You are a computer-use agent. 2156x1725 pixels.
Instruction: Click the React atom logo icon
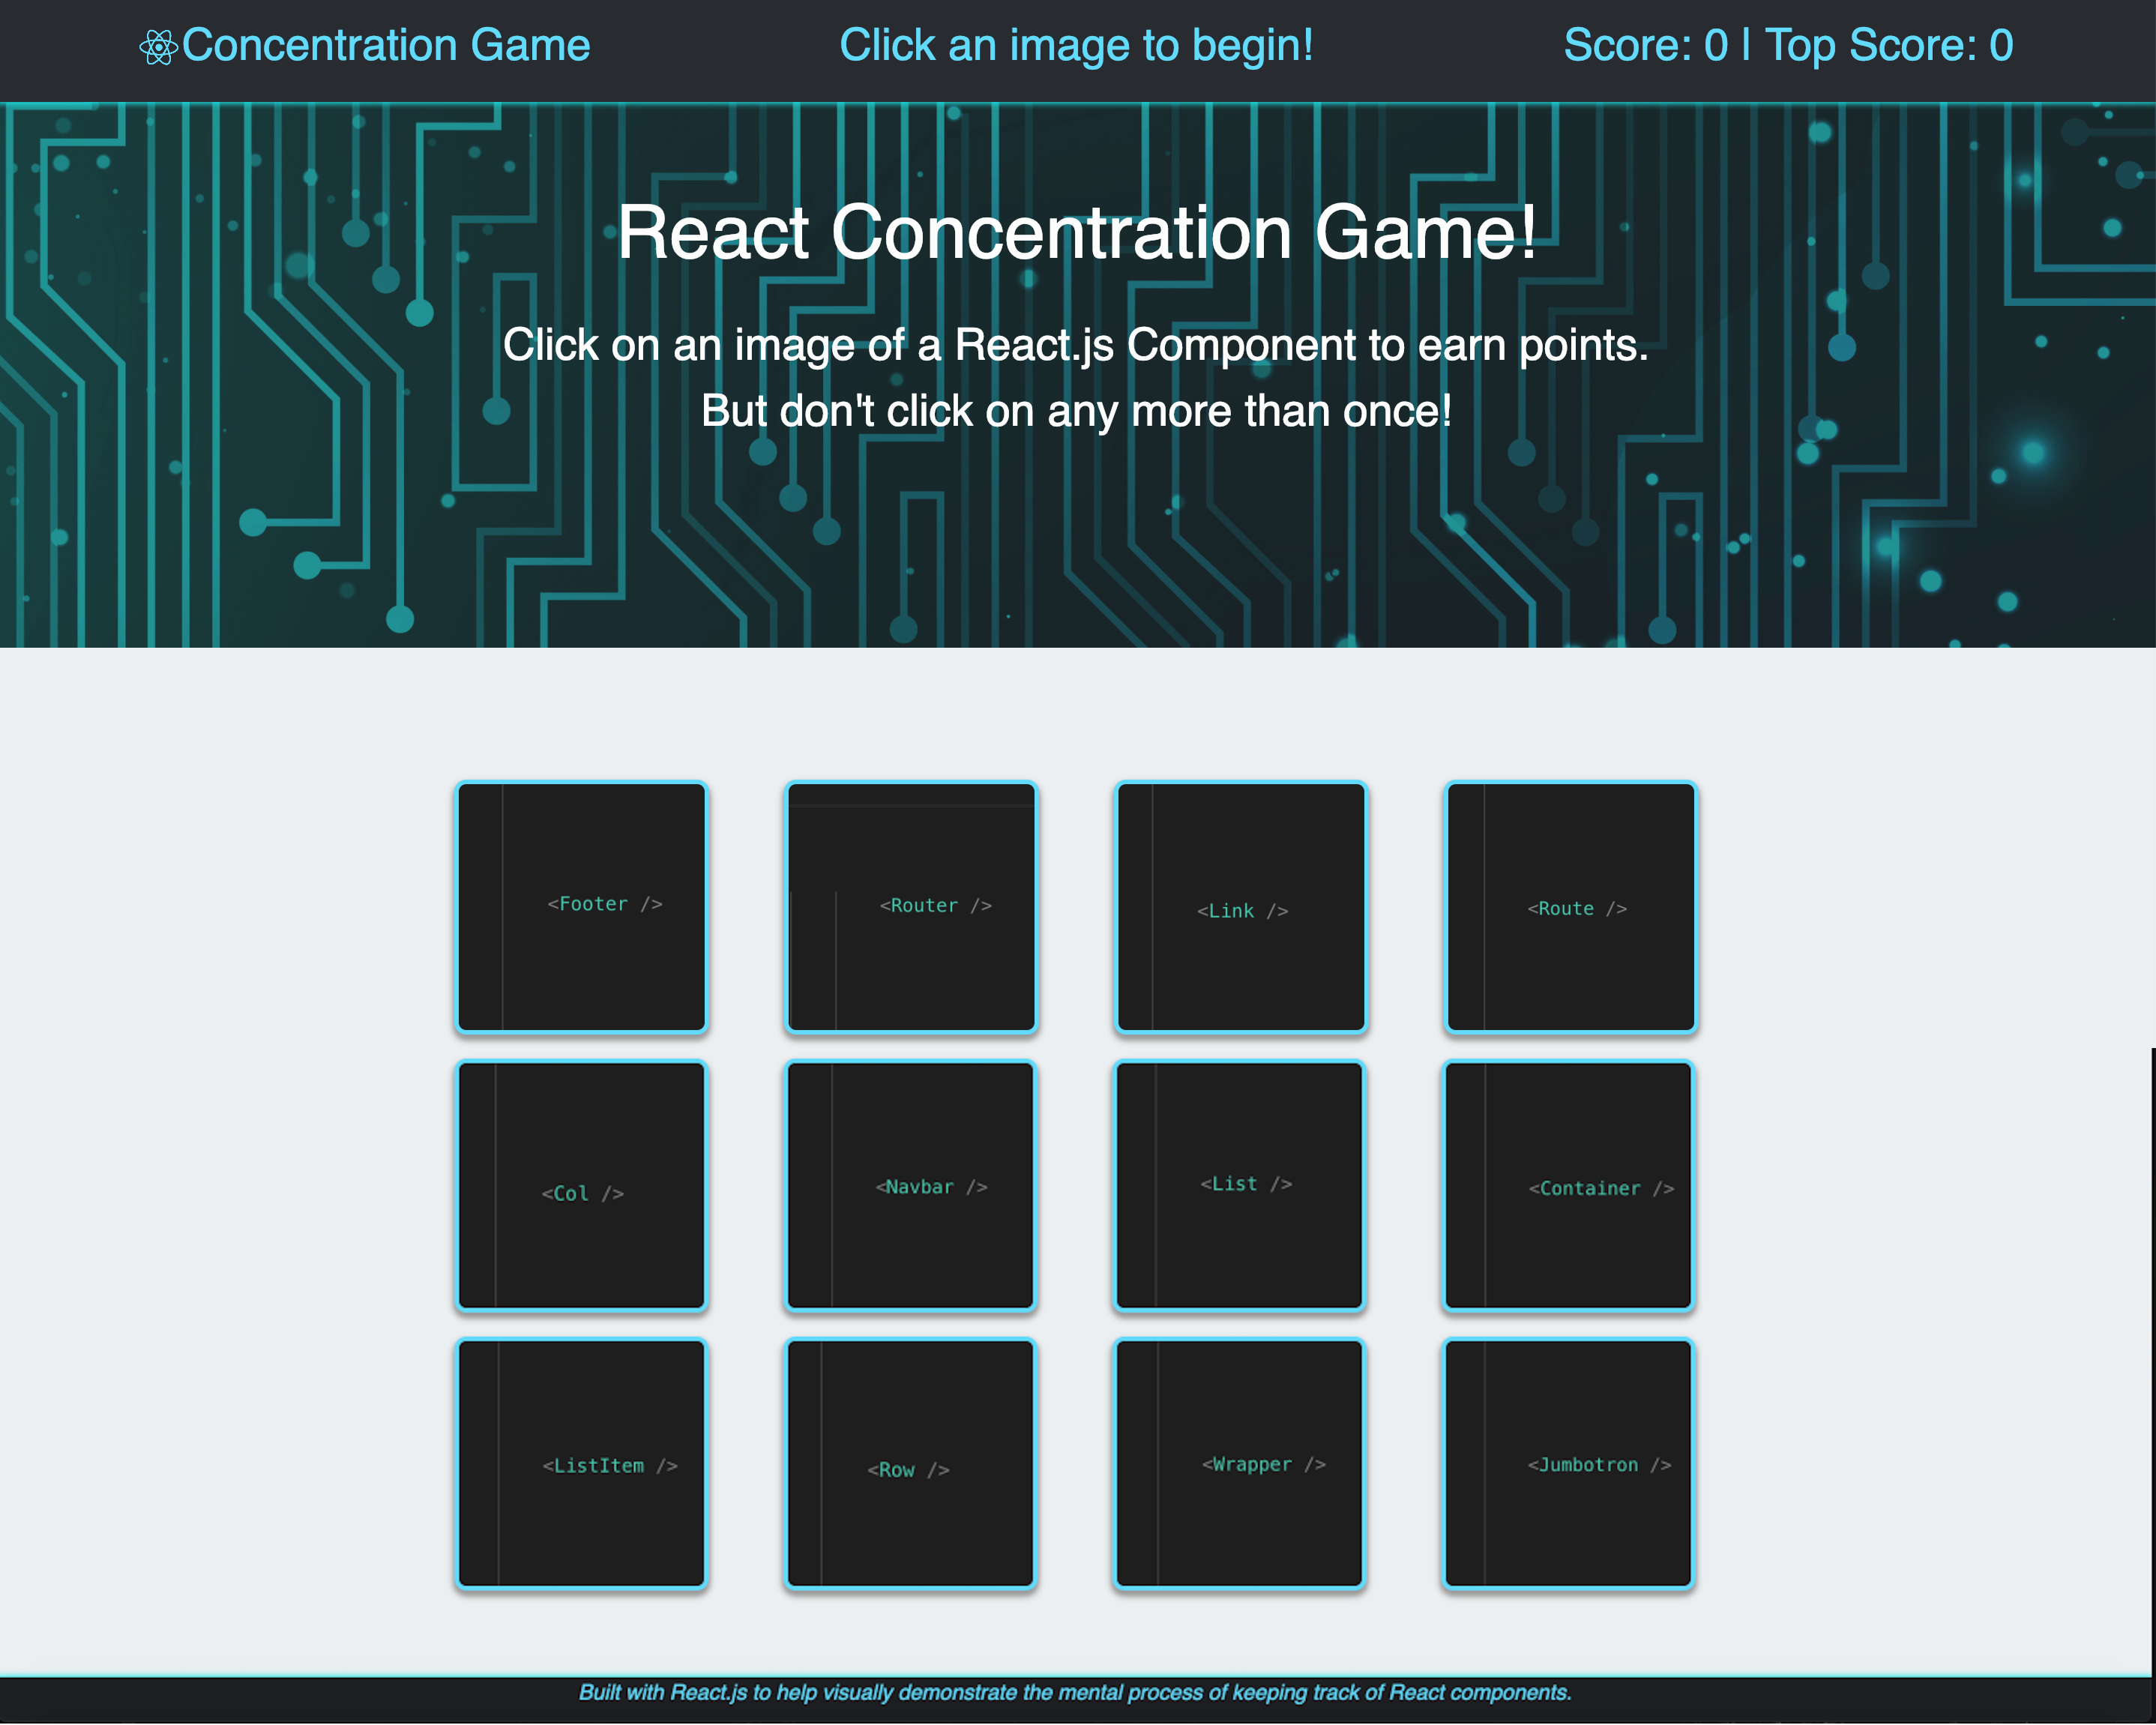click(158, 47)
